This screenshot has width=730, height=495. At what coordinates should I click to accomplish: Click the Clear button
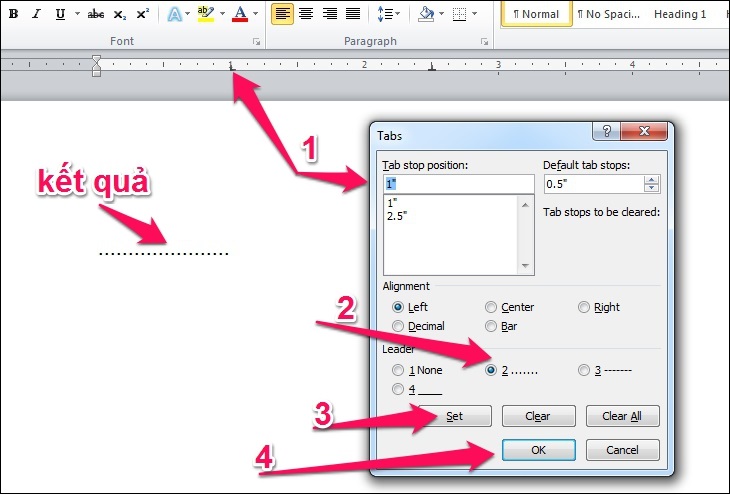[x=539, y=416]
